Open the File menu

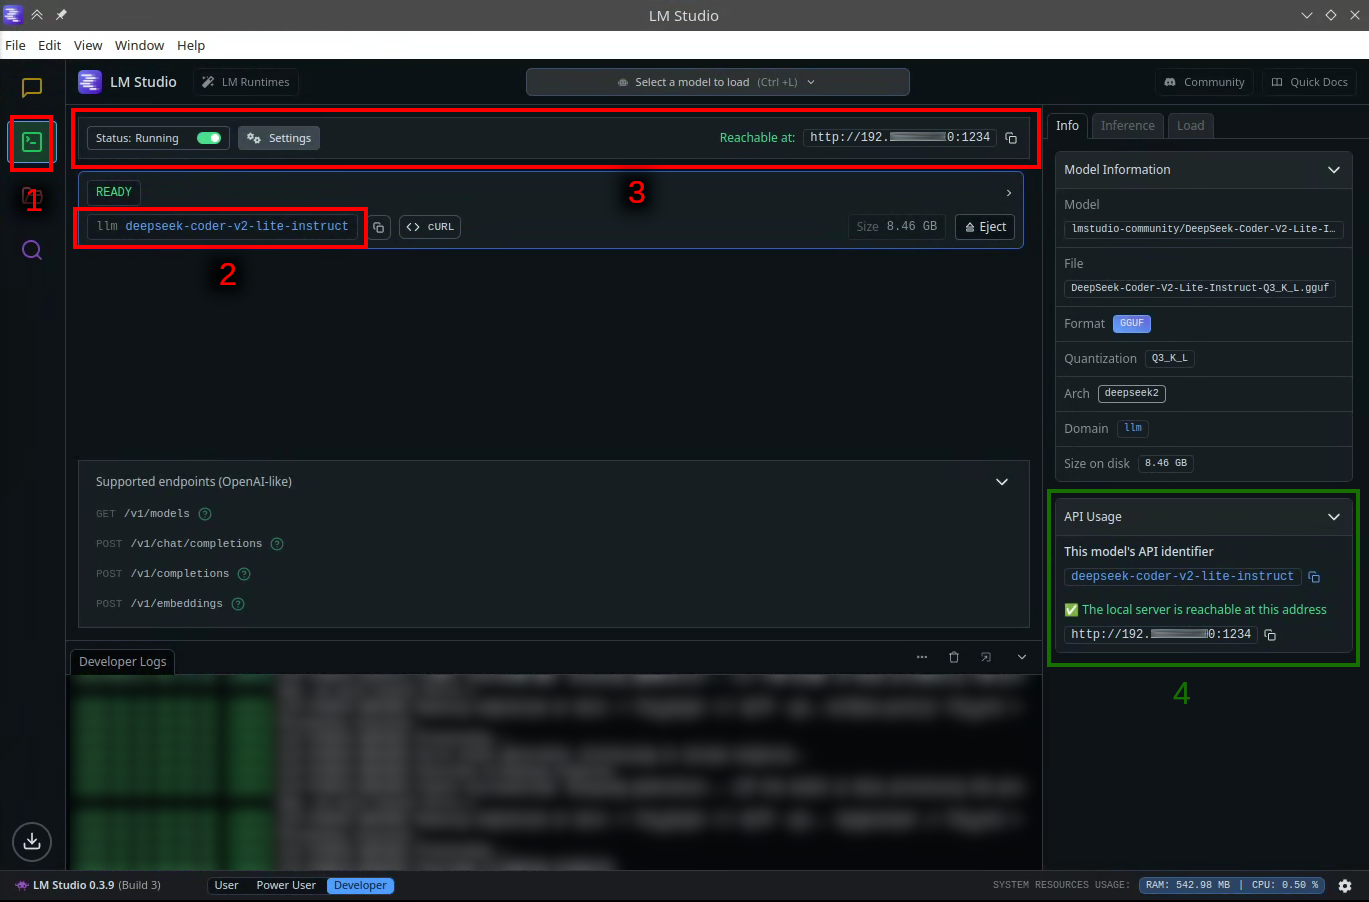(x=15, y=45)
